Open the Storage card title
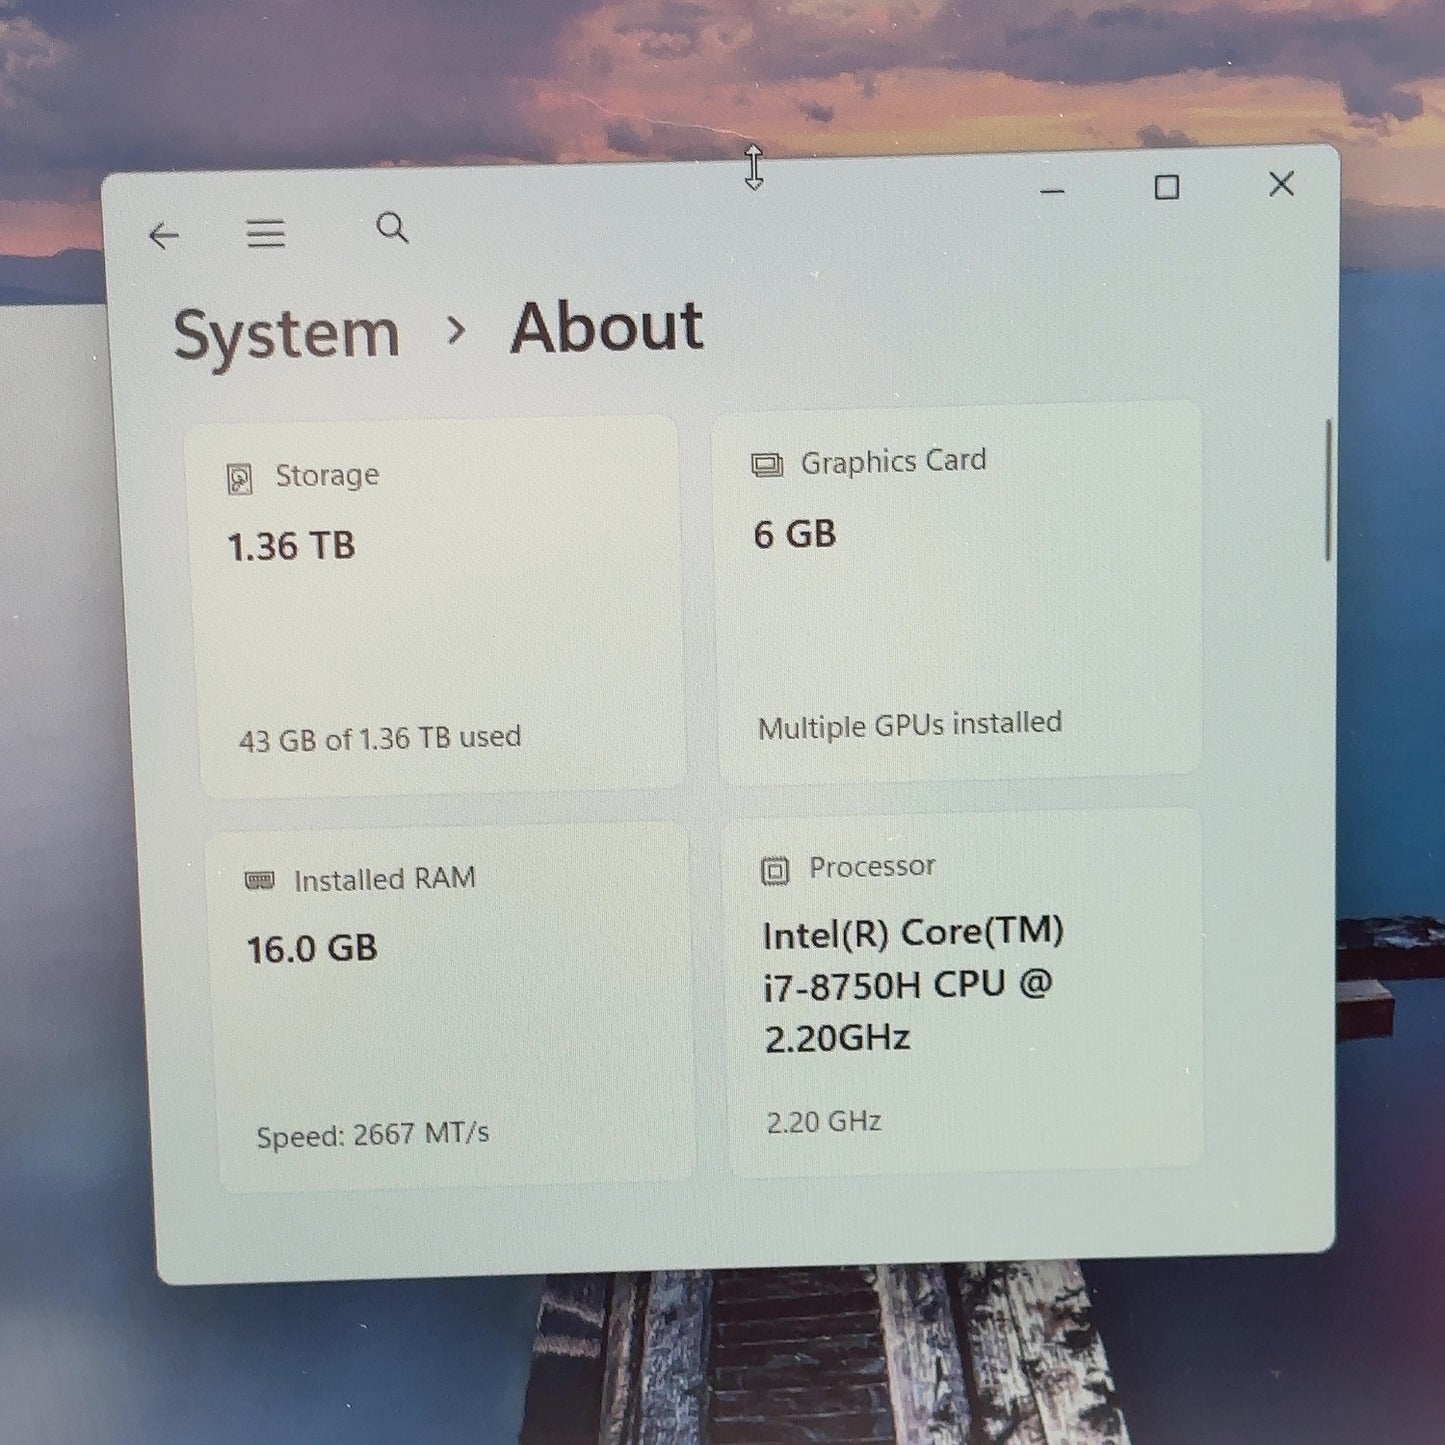The height and width of the screenshot is (1445, 1445). point(327,475)
